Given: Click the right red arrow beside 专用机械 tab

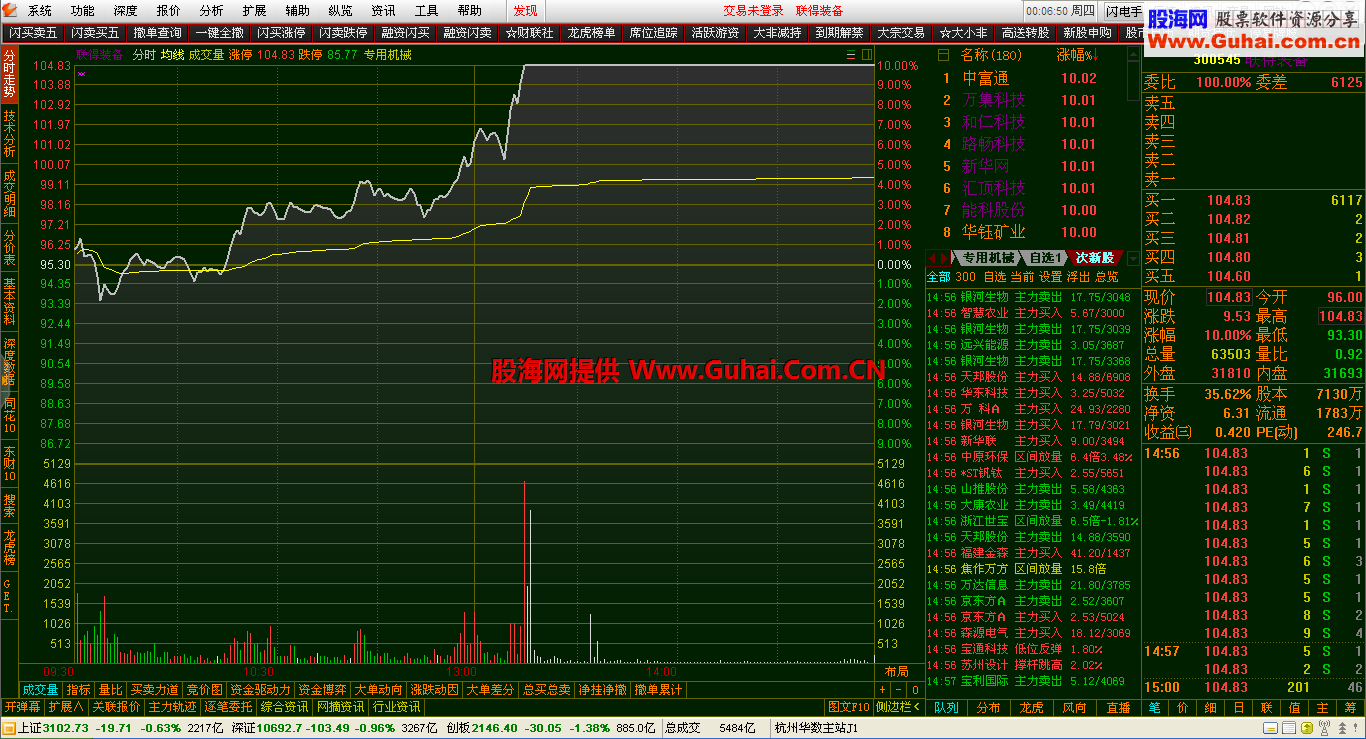Looking at the screenshot, I should (x=945, y=258).
